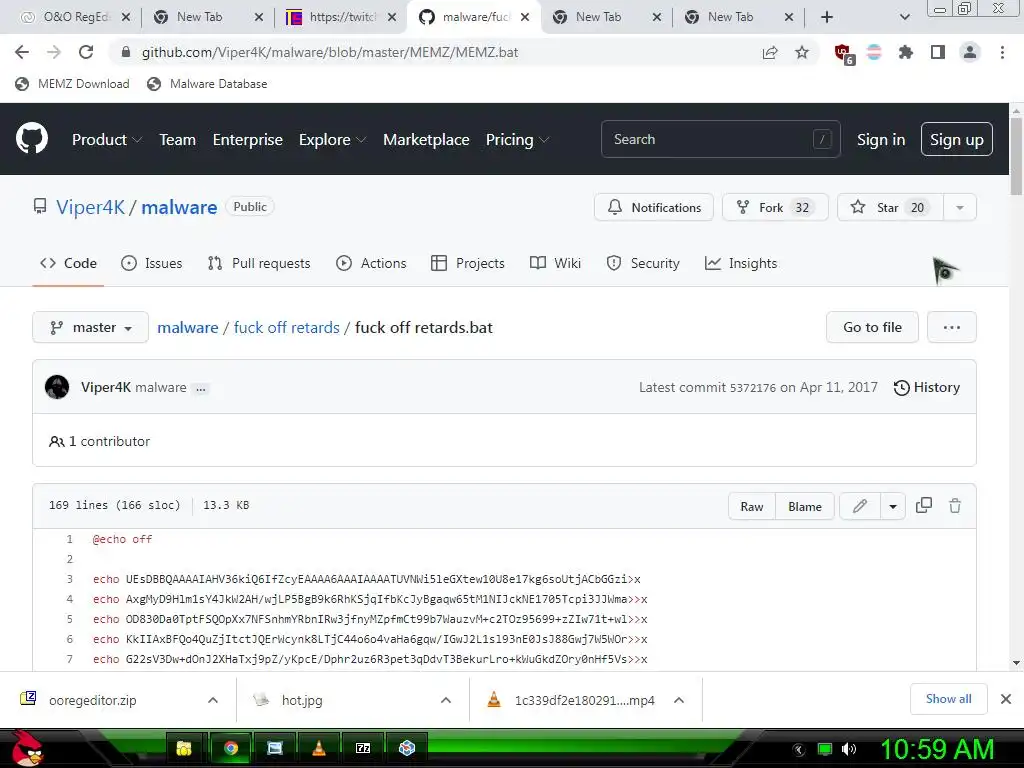The width and height of the screenshot is (1024, 768).
Task: Open more file options ellipsis button
Action: [x=952, y=327]
